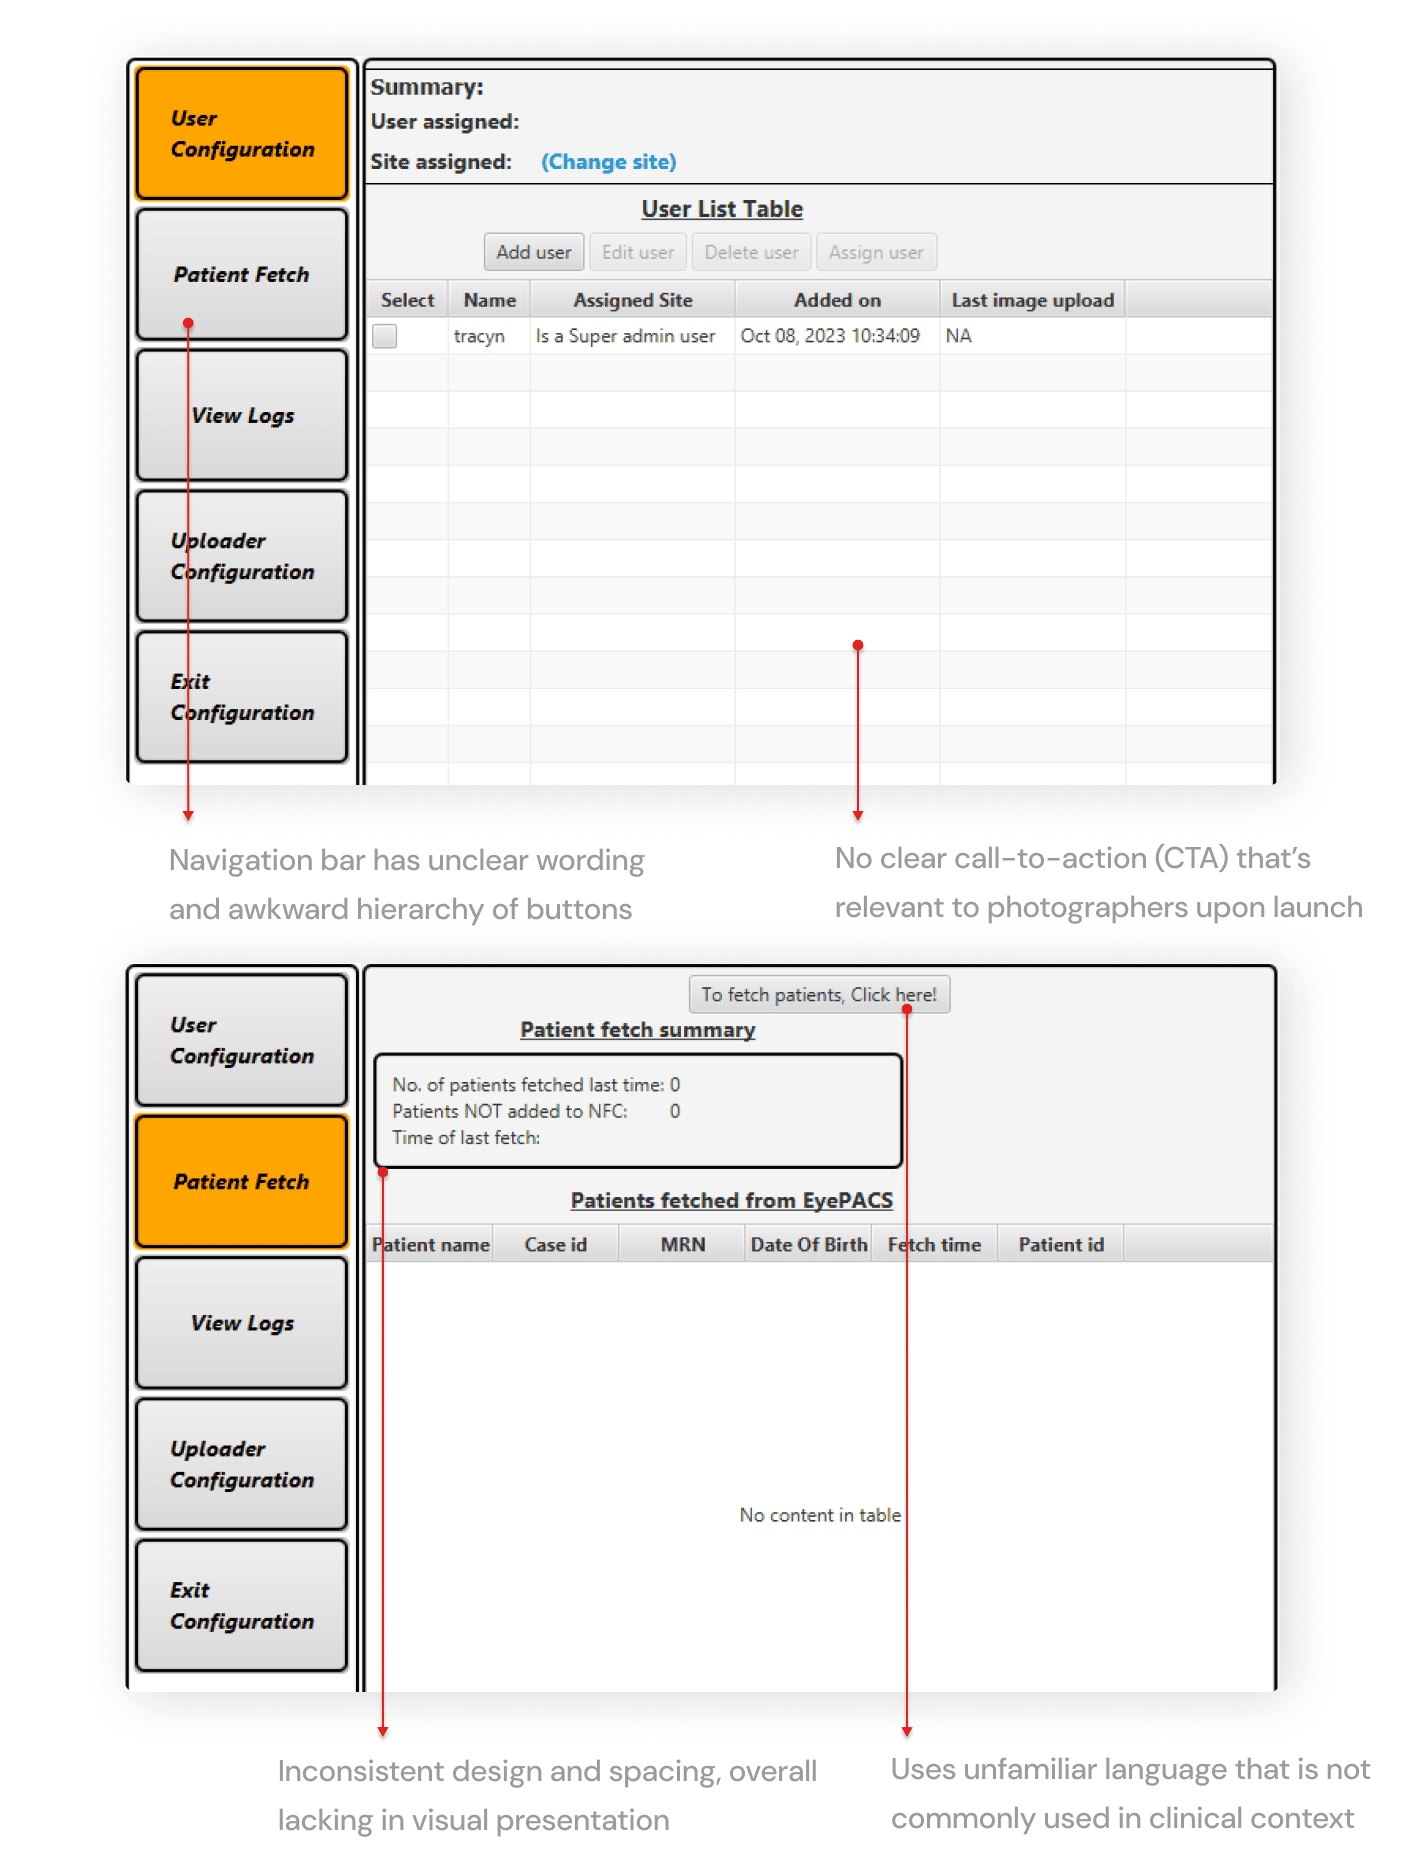
Task: Click Exit Configuration in the bottom screenshot
Action: 242,1605
